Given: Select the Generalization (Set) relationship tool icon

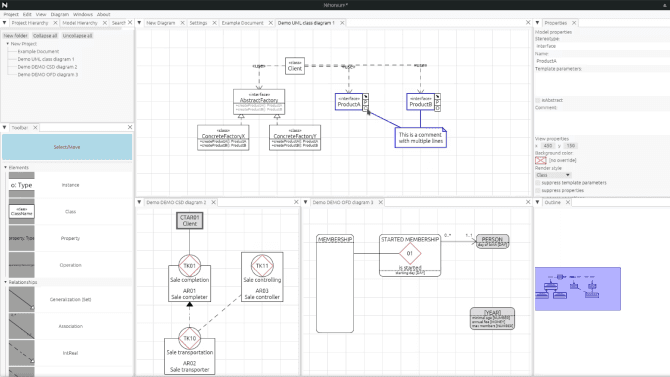Looking at the screenshot, I should 21,299.
